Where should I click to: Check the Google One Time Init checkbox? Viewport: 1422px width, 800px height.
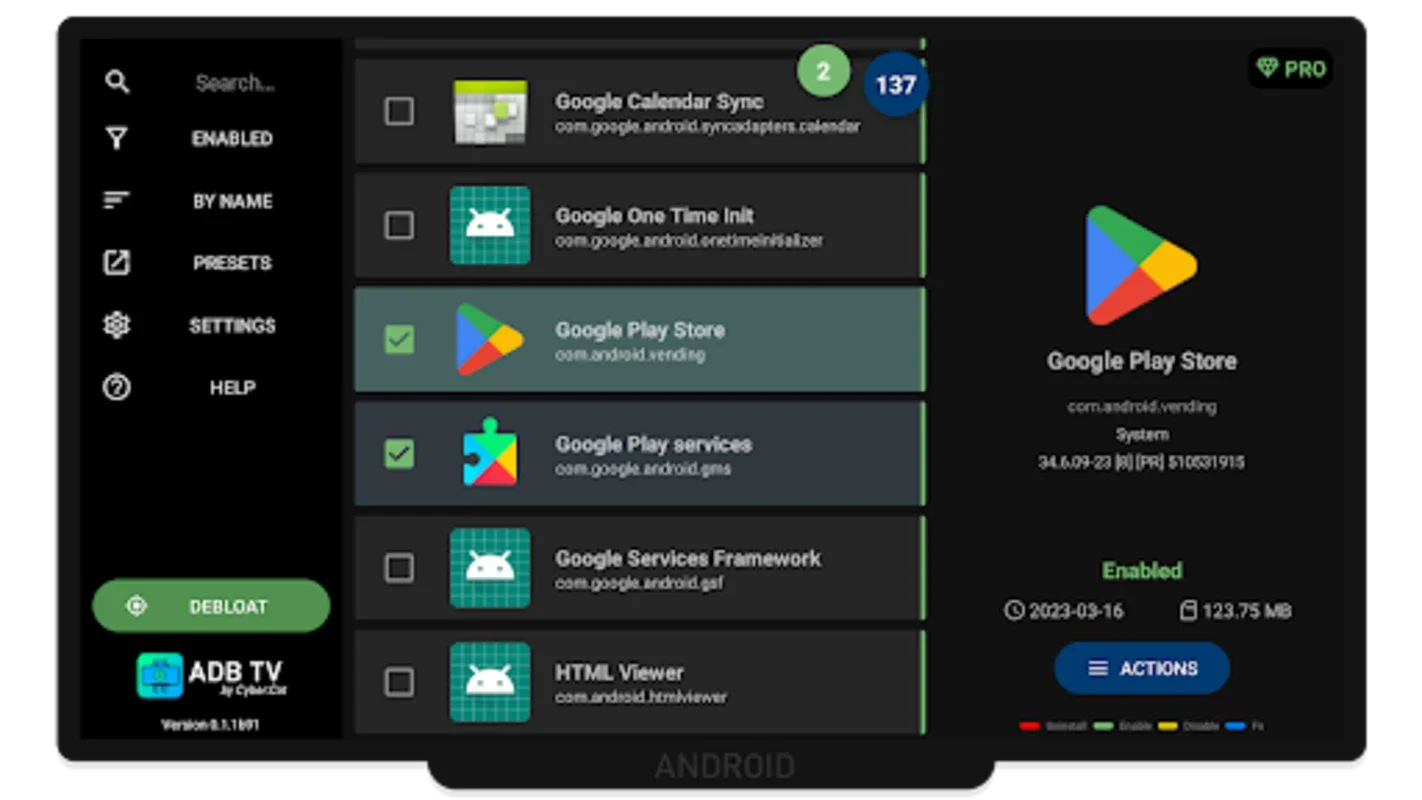tap(399, 225)
